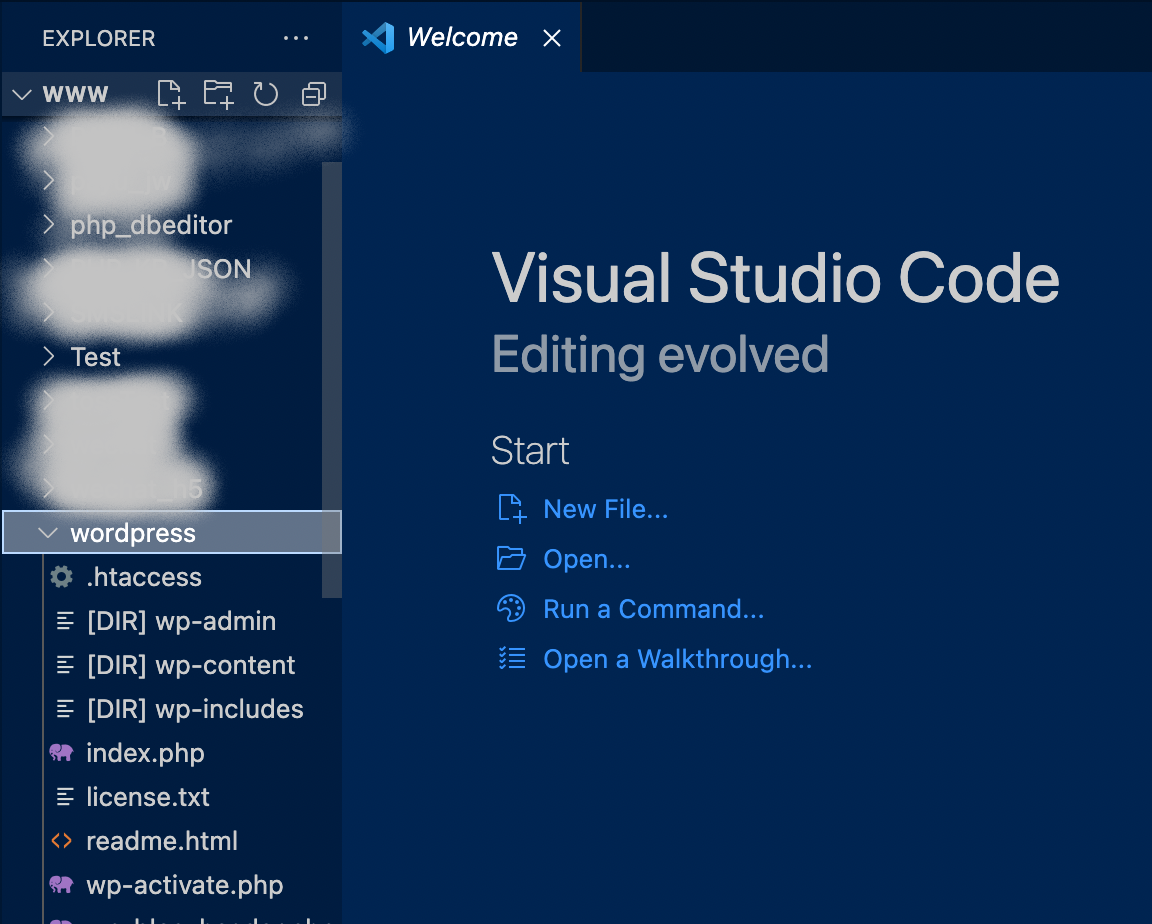The height and width of the screenshot is (924, 1152).
Task: Select the Test folder name
Action: point(96,357)
